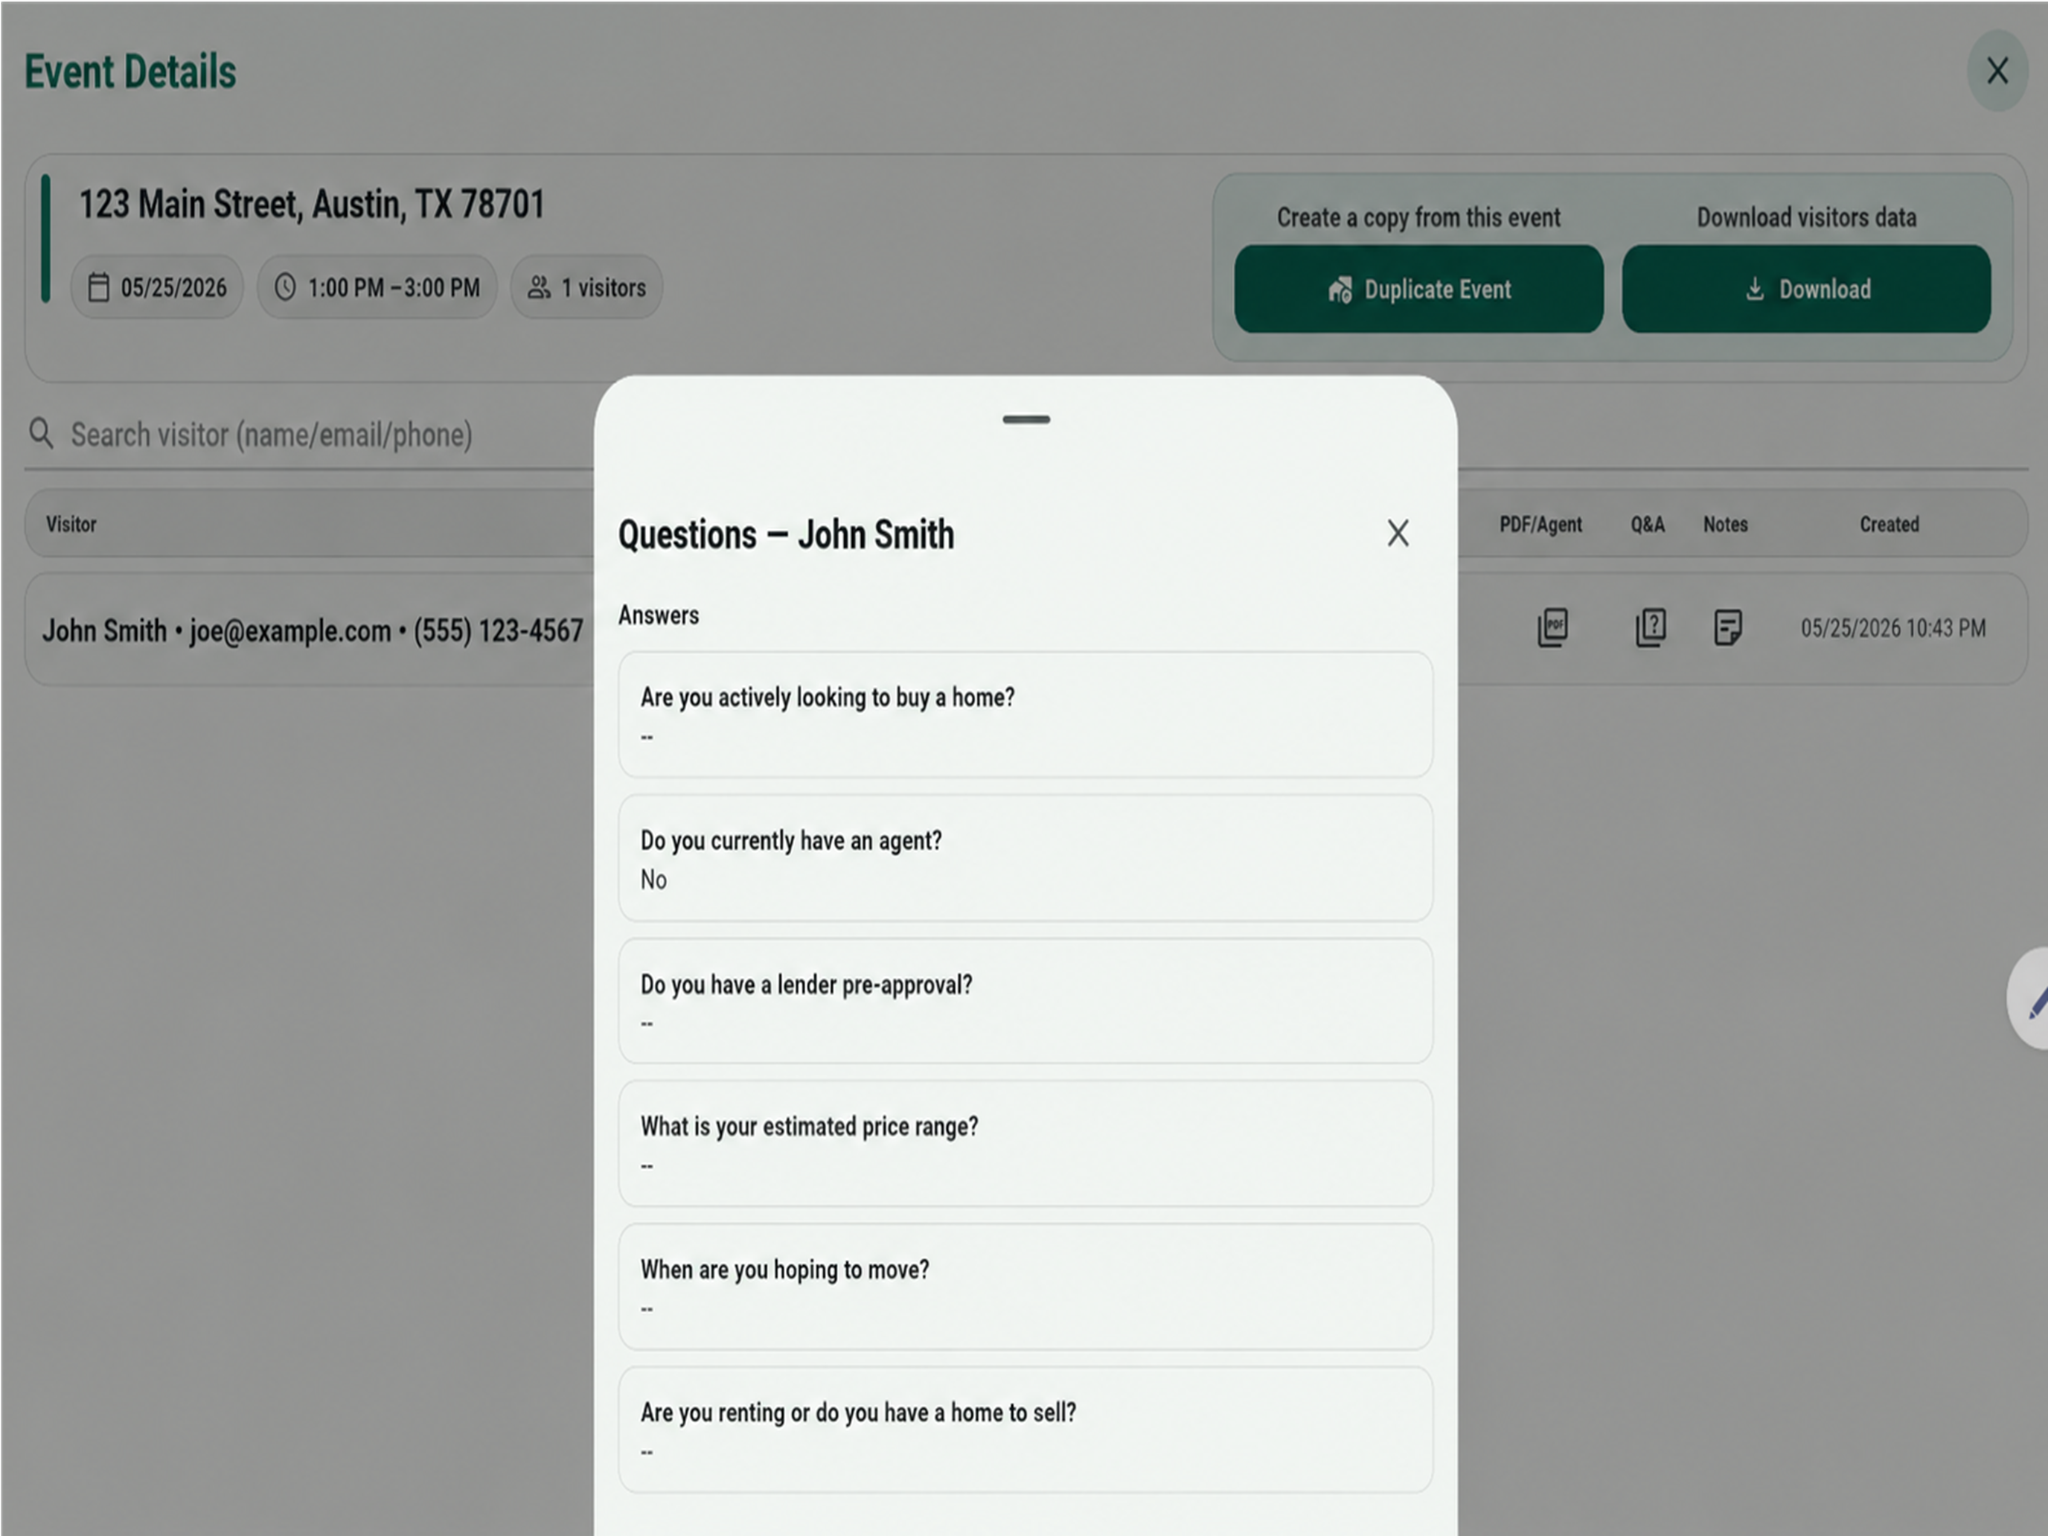This screenshot has width=2048, height=1536.
Task: Click the Answers label
Action: click(658, 615)
